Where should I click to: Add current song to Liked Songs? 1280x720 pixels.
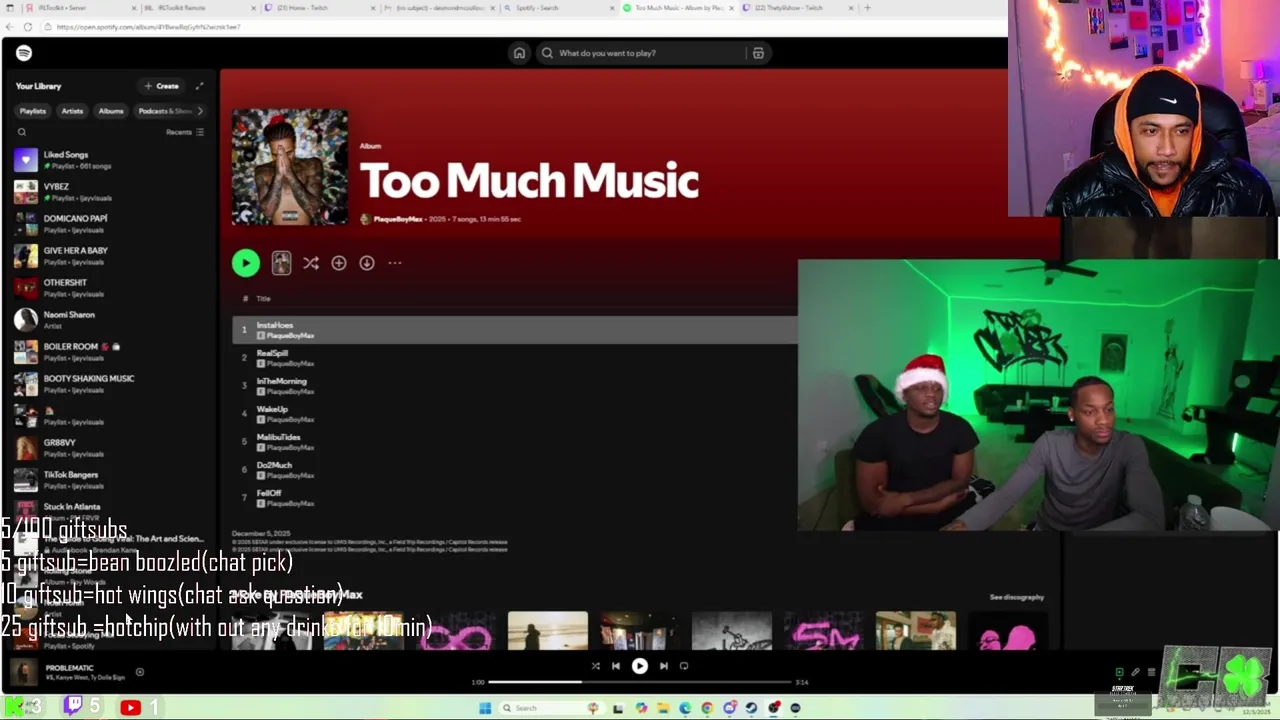click(140, 672)
